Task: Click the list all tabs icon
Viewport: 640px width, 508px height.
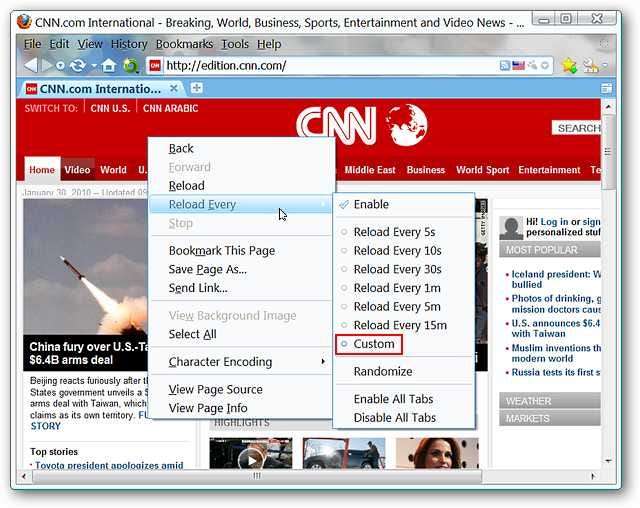Action: coord(606,88)
